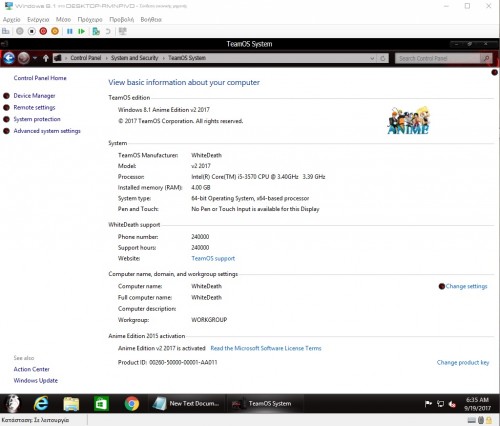Image resolution: width=500 pixels, height=426 pixels.
Task: Launch Internet Explorer from taskbar
Action: (41, 403)
